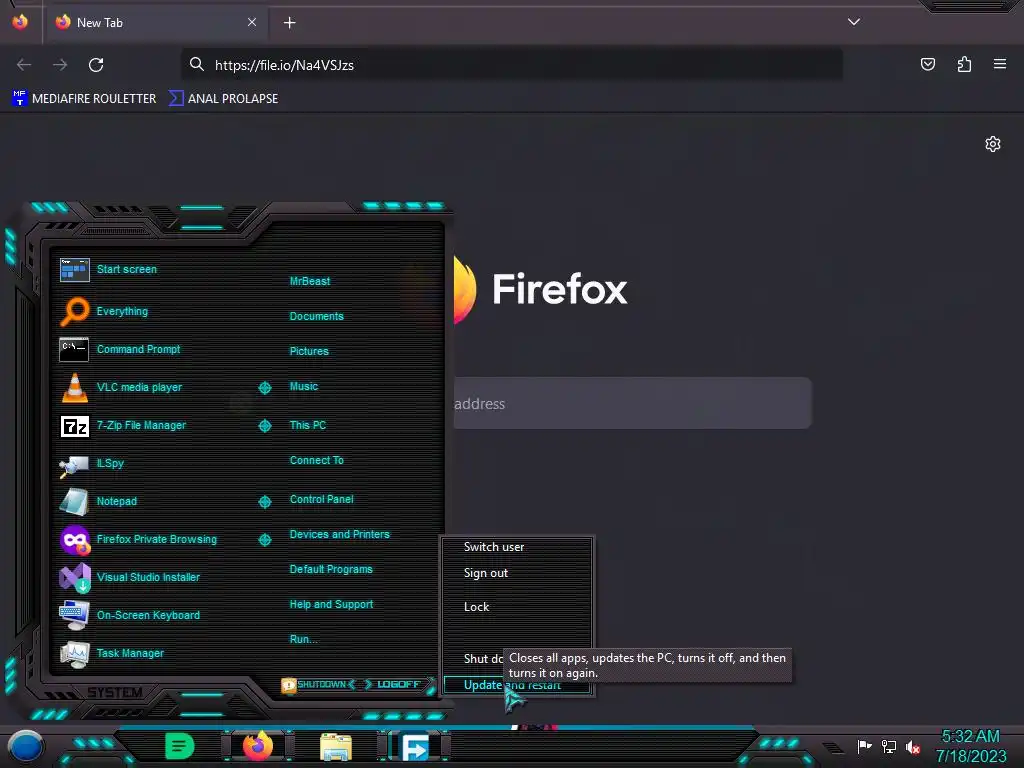The width and height of the screenshot is (1024, 768).
Task: Open Music in start menu
Action: coord(304,387)
